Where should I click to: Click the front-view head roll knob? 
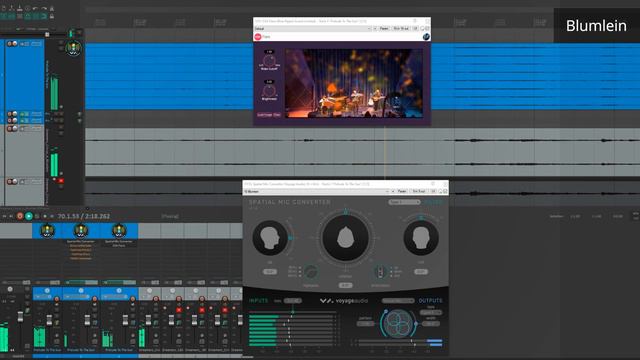point(421,238)
